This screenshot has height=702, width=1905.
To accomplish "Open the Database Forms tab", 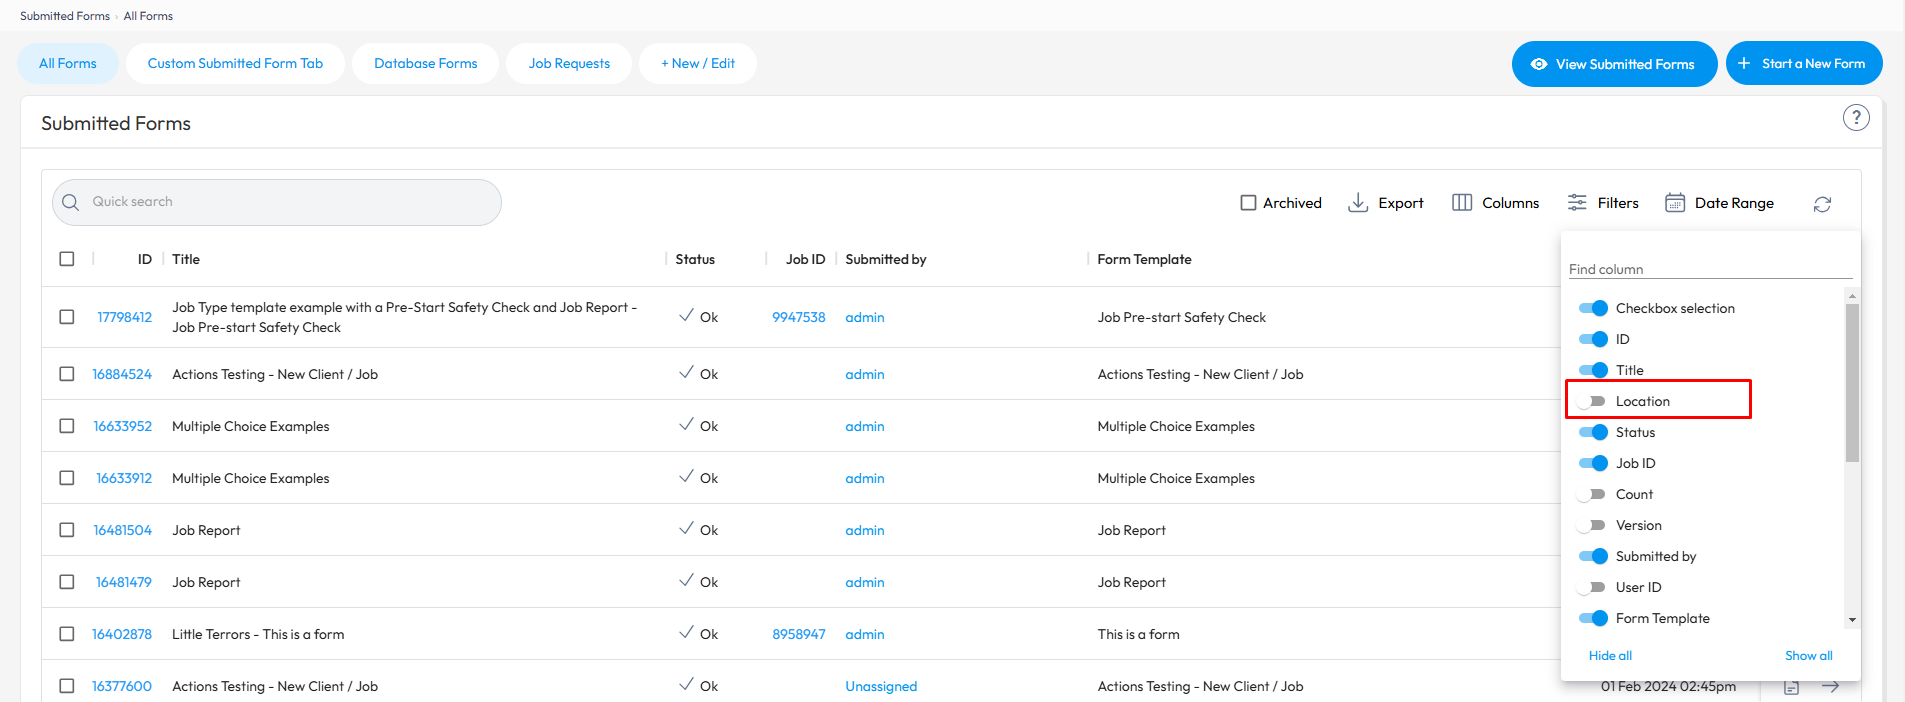I will pyautogui.click(x=426, y=63).
